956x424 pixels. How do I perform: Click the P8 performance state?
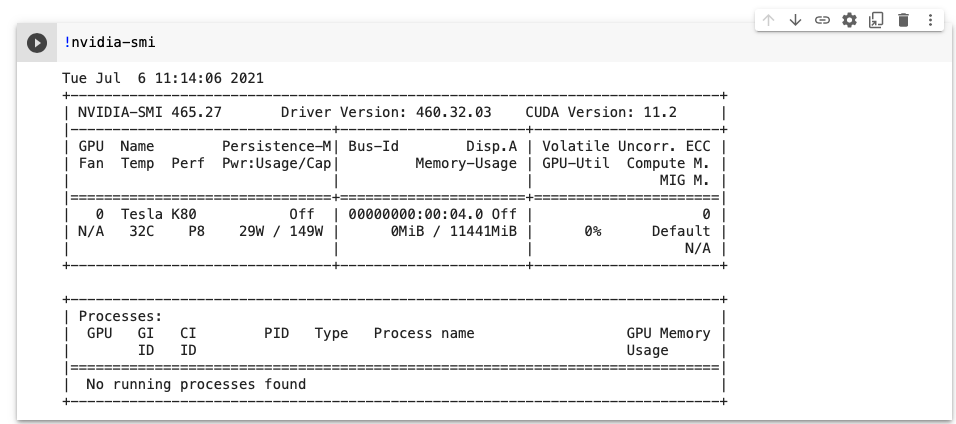196,231
